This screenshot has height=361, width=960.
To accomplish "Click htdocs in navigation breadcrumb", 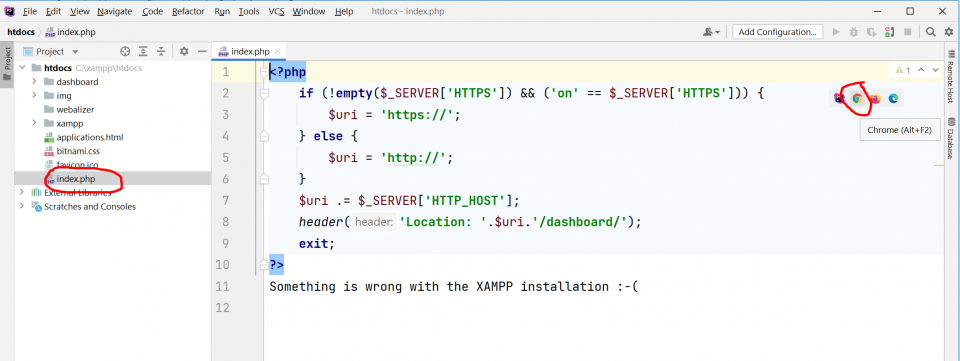I will point(20,32).
